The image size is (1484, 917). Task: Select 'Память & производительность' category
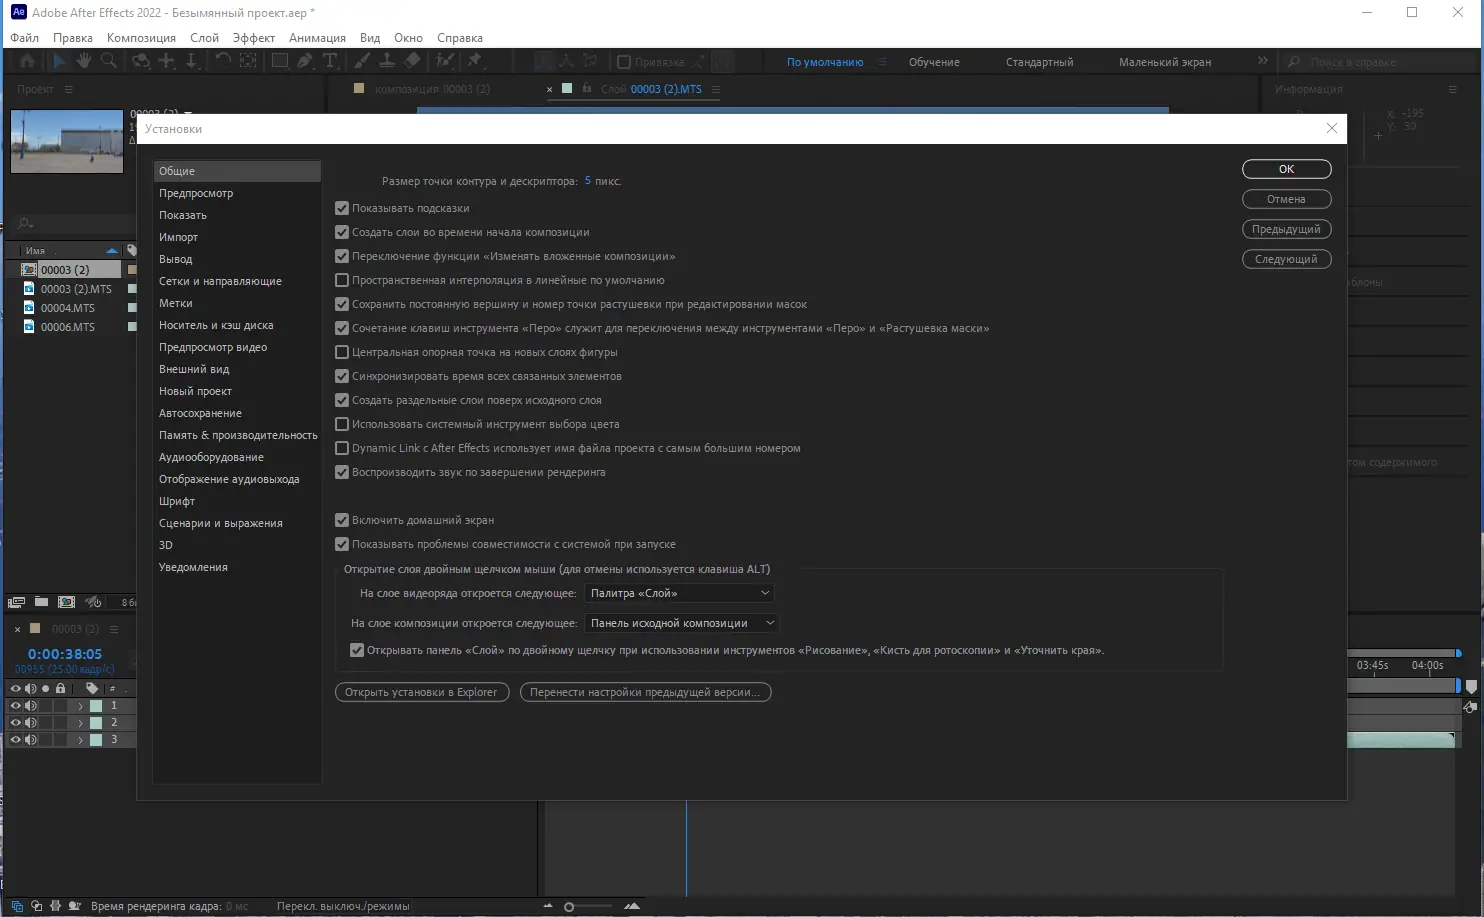pyautogui.click(x=237, y=435)
